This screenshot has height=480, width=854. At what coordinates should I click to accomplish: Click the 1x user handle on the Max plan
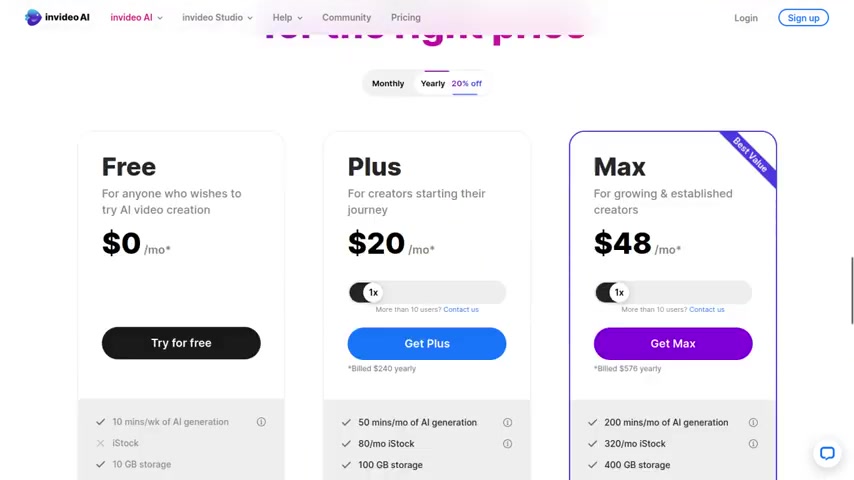619,293
